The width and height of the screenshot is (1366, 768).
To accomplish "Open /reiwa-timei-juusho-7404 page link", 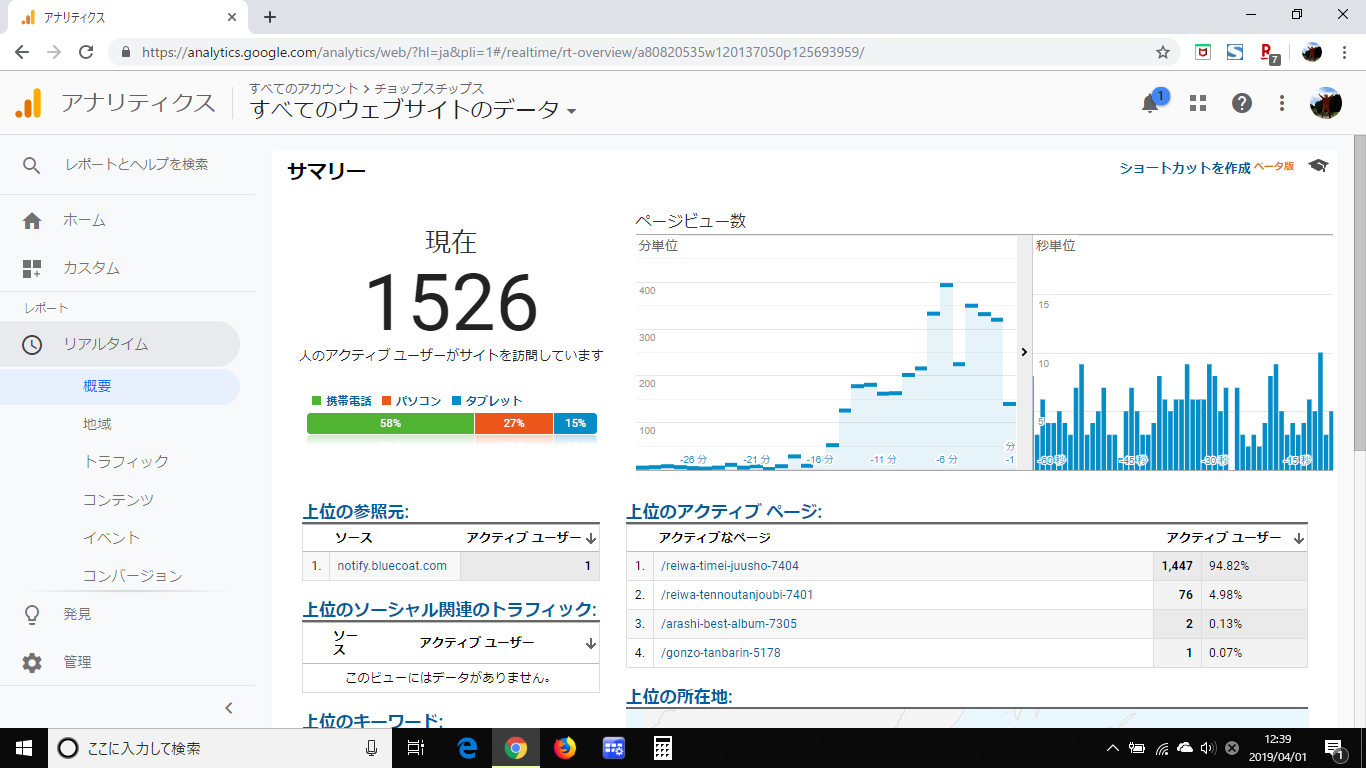I will click(x=730, y=566).
